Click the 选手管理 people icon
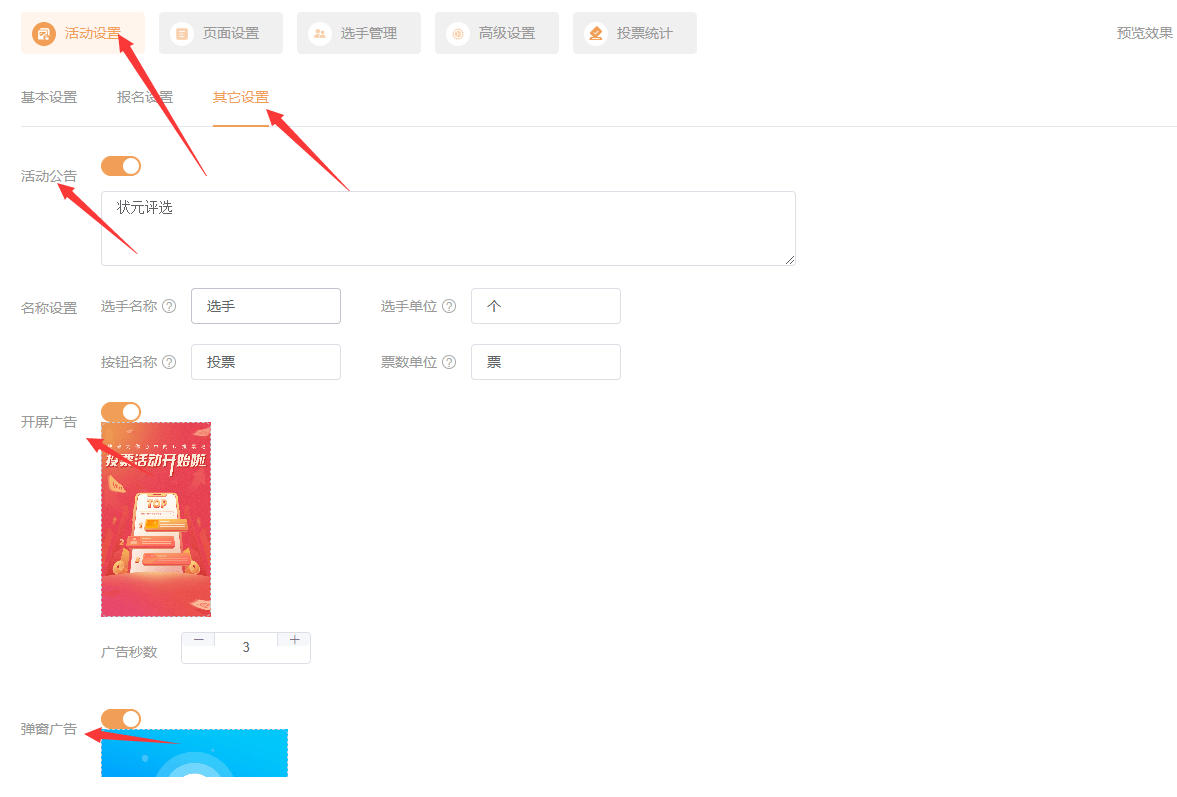This screenshot has height=797, width=1177. click(320, 33)
